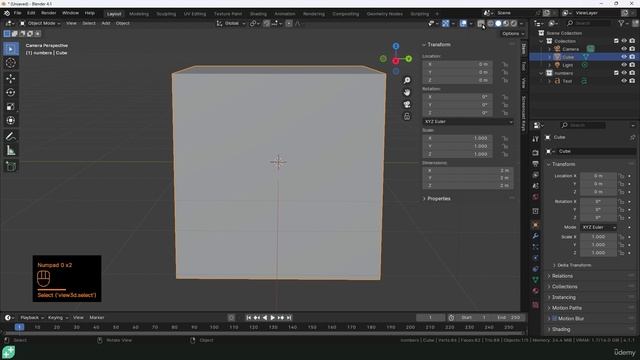The height and width of the screenshot is (360, 640).
Task: Open the Output properties tab
Action: click(x=536, y=164)
